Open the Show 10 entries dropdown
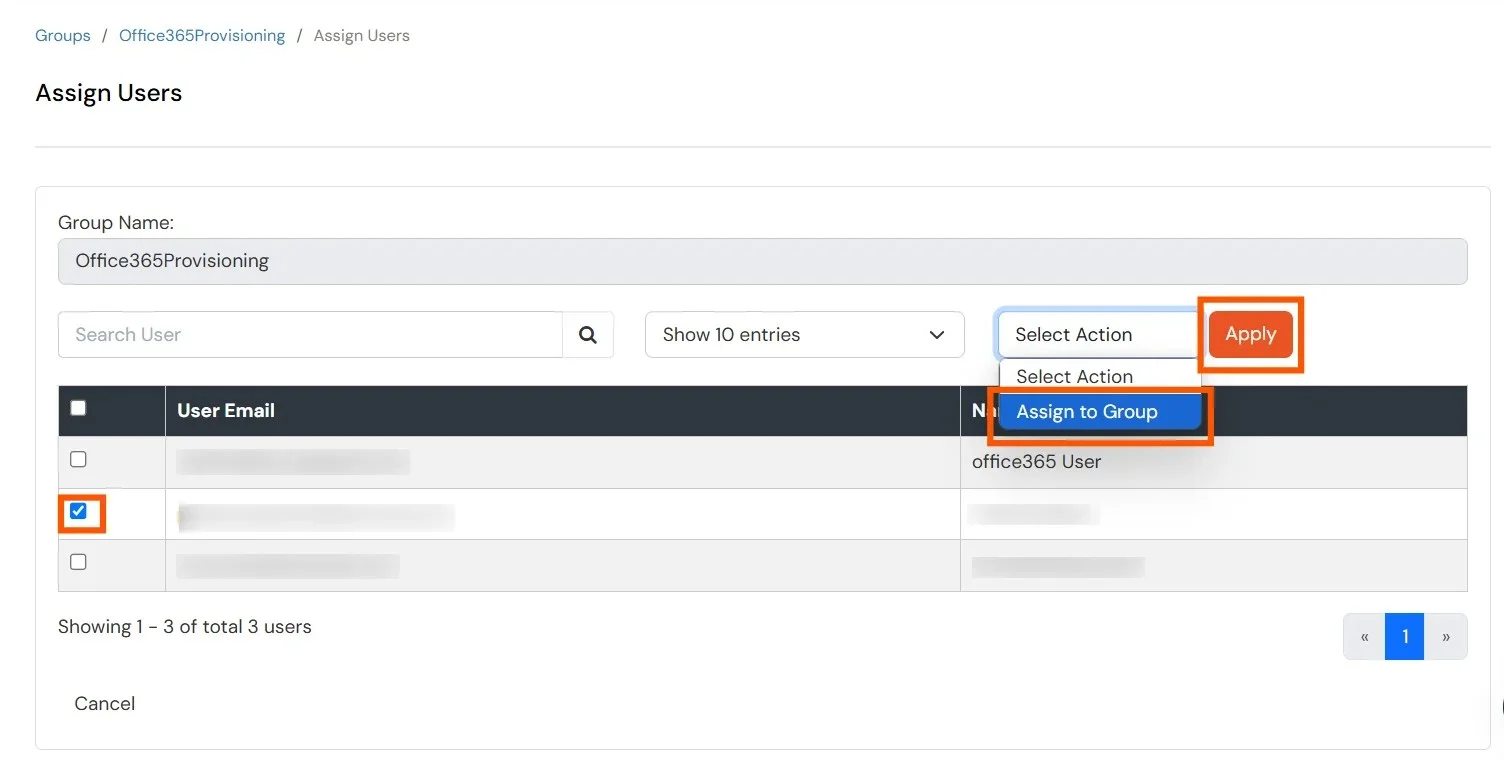The height and width of the screenshot is (760, 1504). [x=803, y=334]
